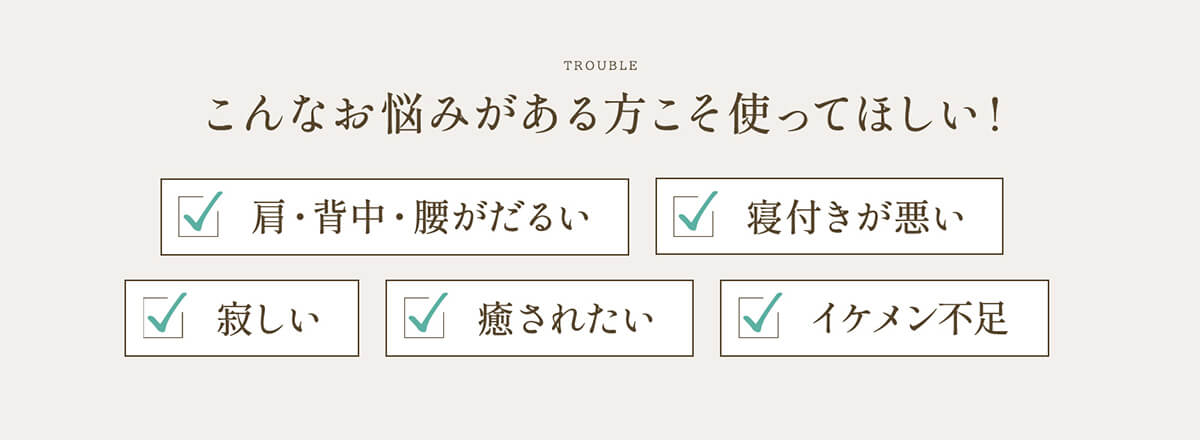Select the 寝付きが悪い label text
Image resolution: width=1200 pixels, height=440 pixels.
(x=856, y=218)
